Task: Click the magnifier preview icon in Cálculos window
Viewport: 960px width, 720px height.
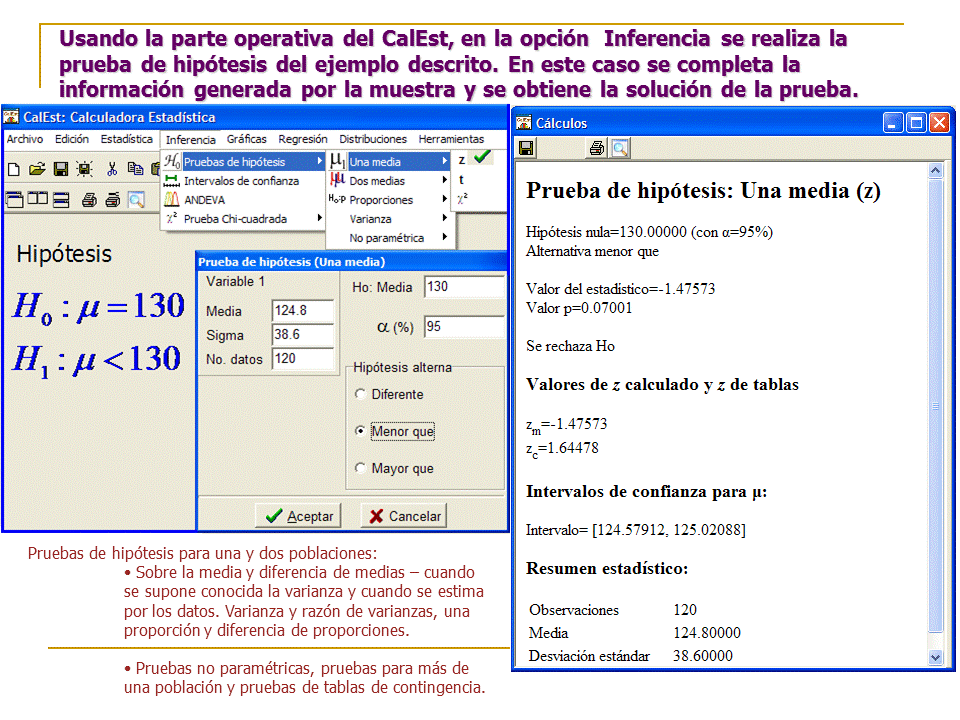Action: tap(620, 148)
